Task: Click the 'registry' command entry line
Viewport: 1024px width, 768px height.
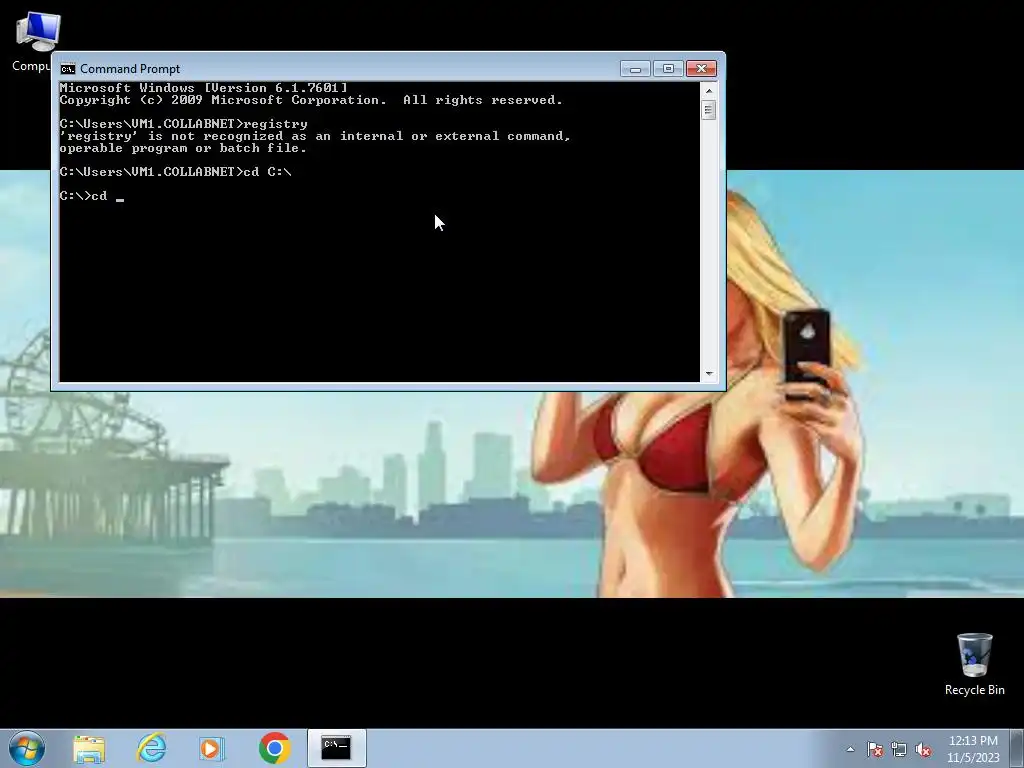Action: [x=184, y=124]
